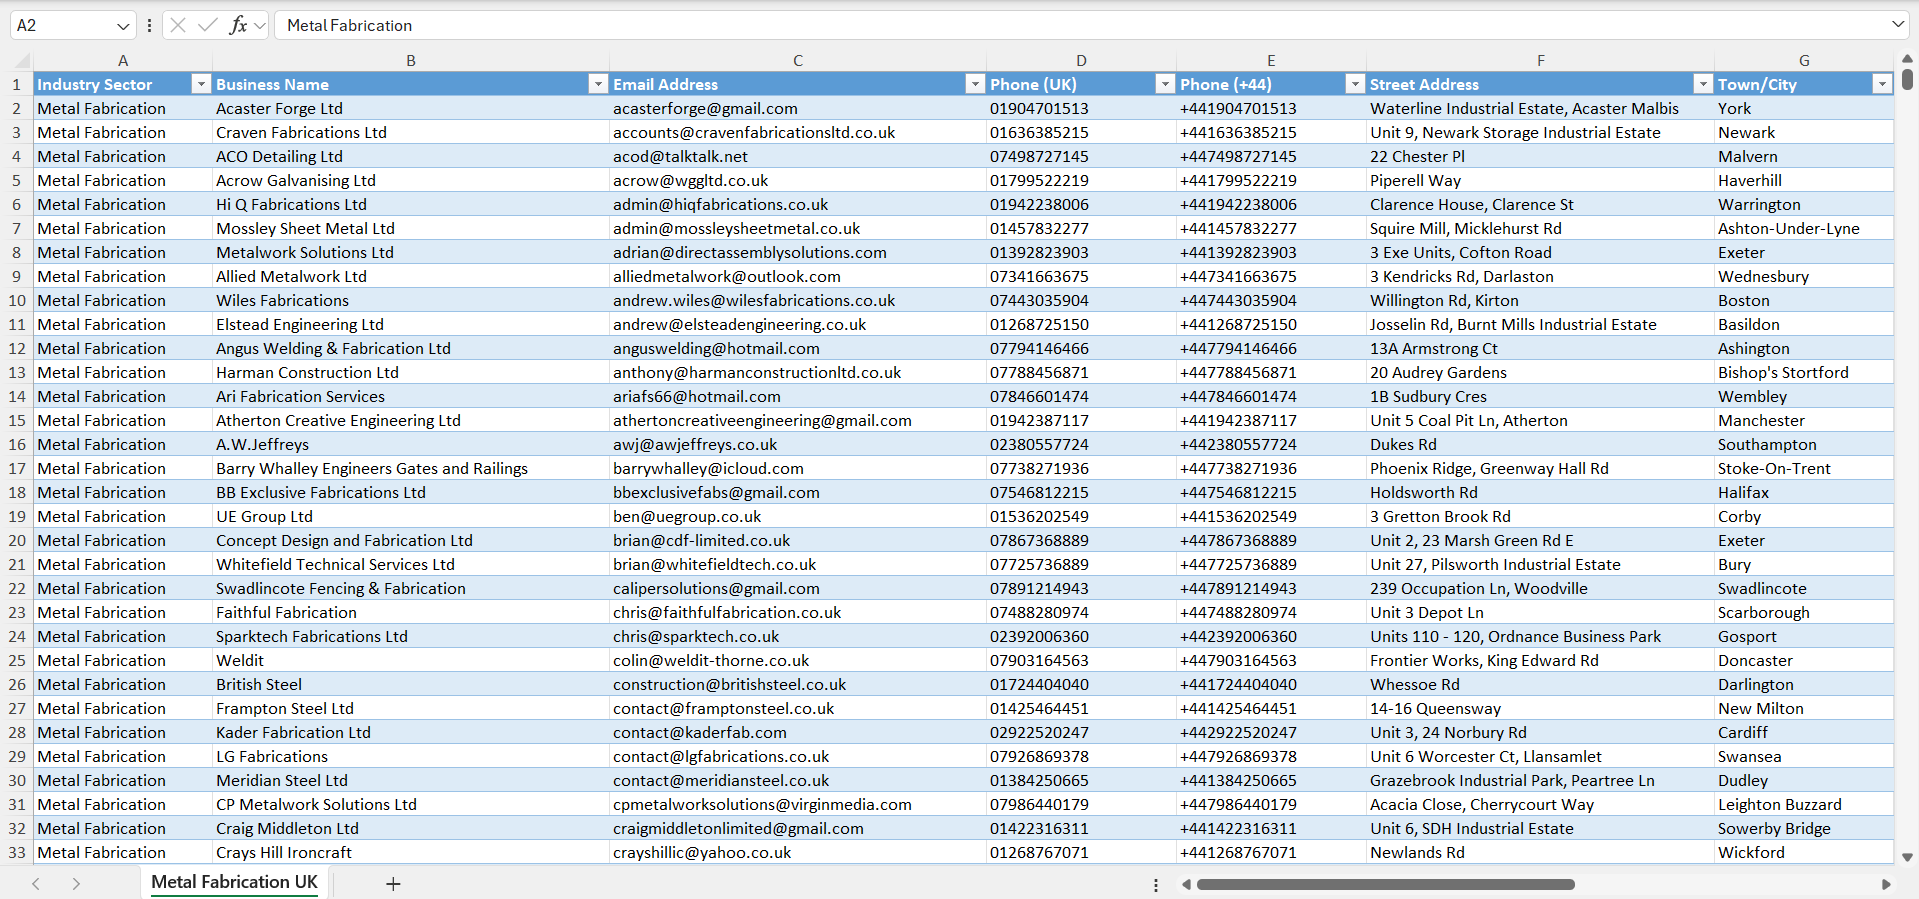
Task: Select the cell +447341663675
Action: [x=1271, y=276]
